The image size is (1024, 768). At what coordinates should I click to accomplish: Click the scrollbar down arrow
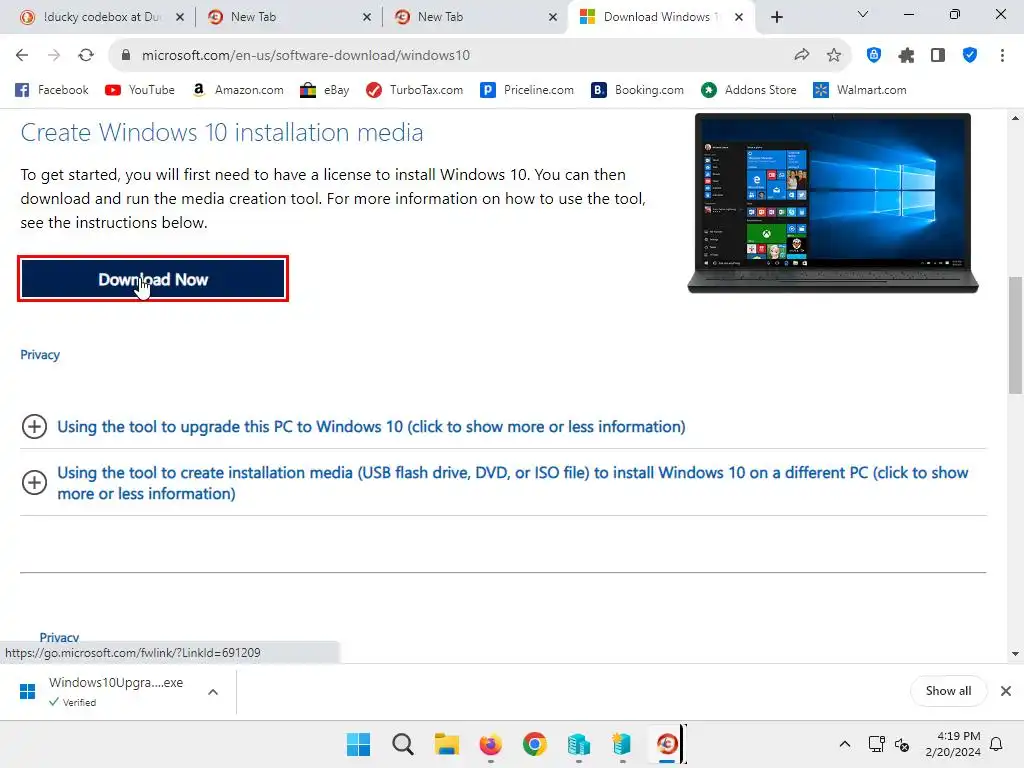[x=1015, y=654]
